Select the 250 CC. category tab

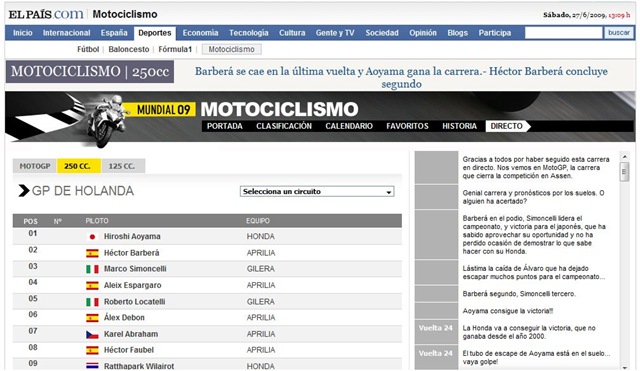click(79, 166)
